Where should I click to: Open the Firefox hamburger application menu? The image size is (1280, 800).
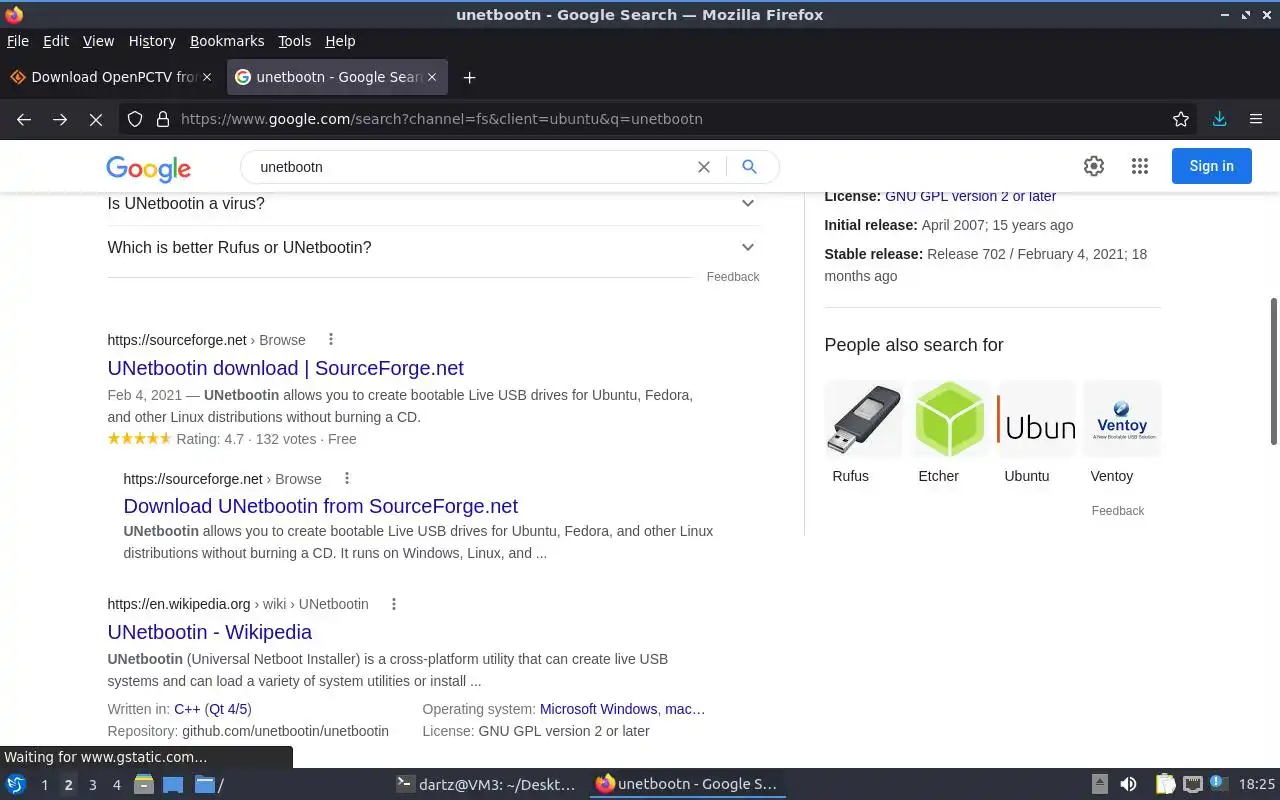coord(1256,119)
